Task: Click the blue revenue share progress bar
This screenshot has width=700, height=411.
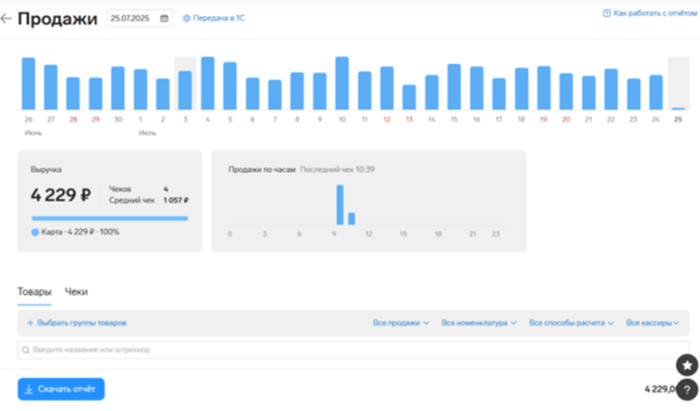Action: tap(110, 219)
